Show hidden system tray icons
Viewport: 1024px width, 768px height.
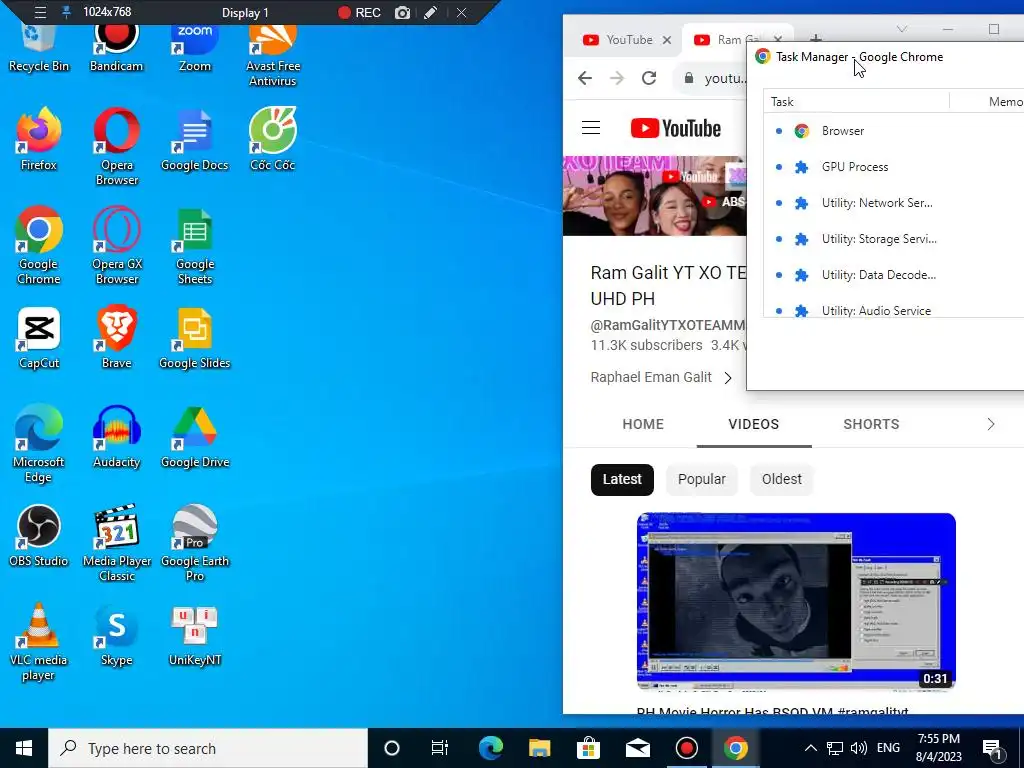coord(810,748)
